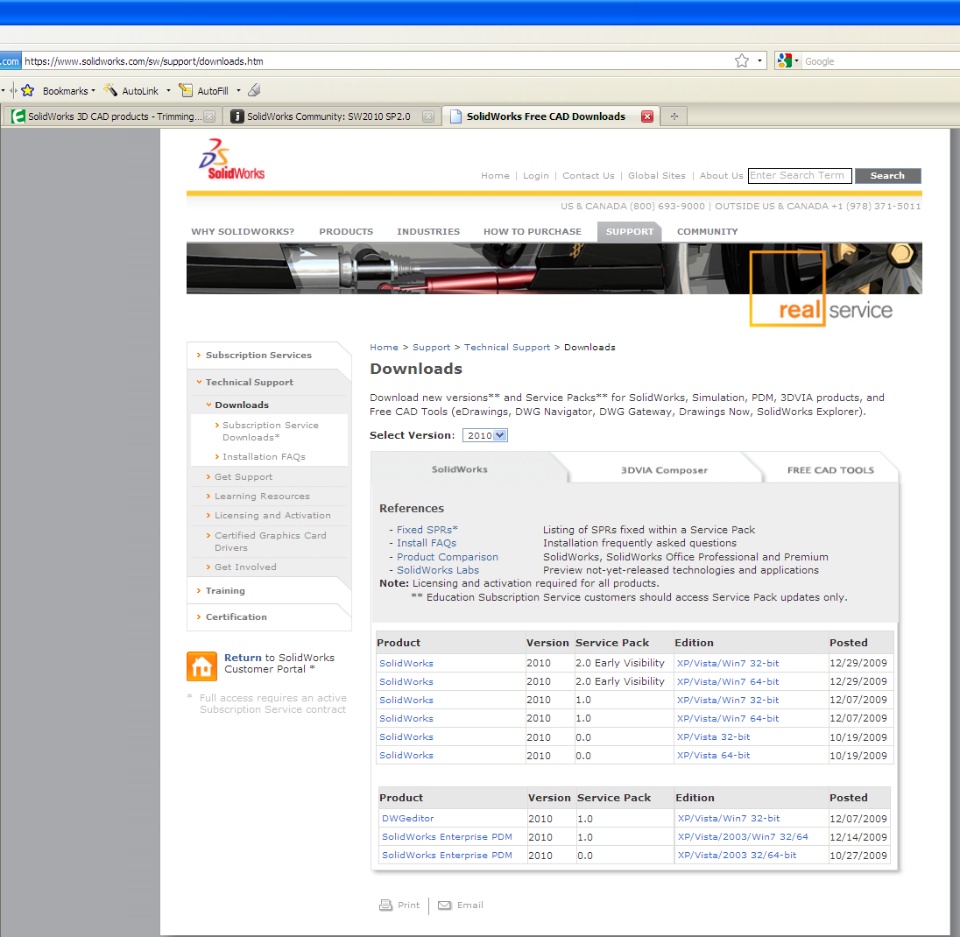This screenshot has width=960, height=937.
Task: Collapse the Technical Support sidebar section
Action: pos(249,382)
